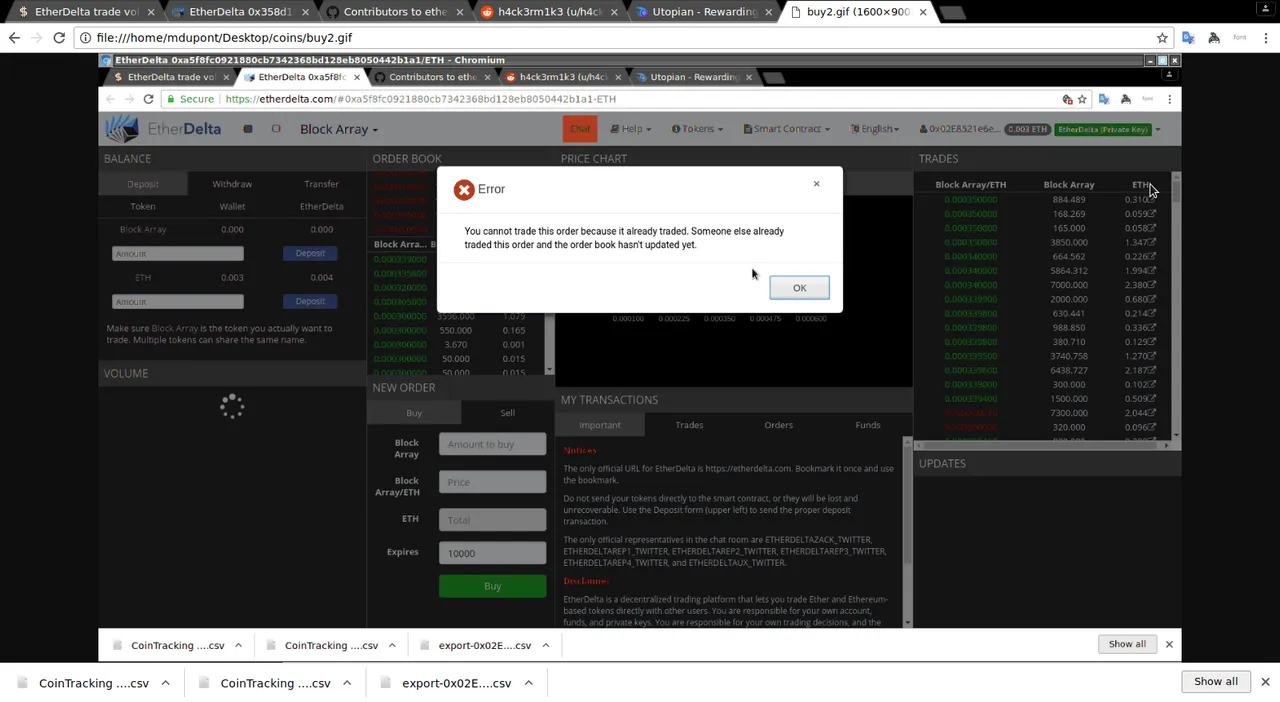The image size is (1280, 702).
Task: Click the order book scroll down arrow
Action: 549,371
